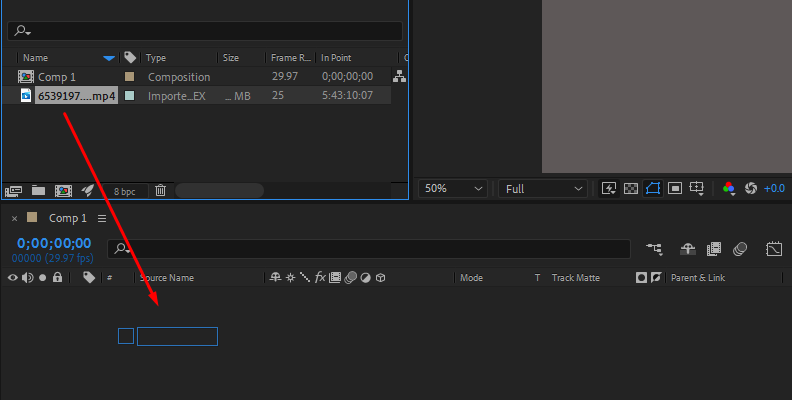Select the mp4 footage item in Project
This screenshot has height=400, width=792.
pyautogui.click(x=76, y=96)
